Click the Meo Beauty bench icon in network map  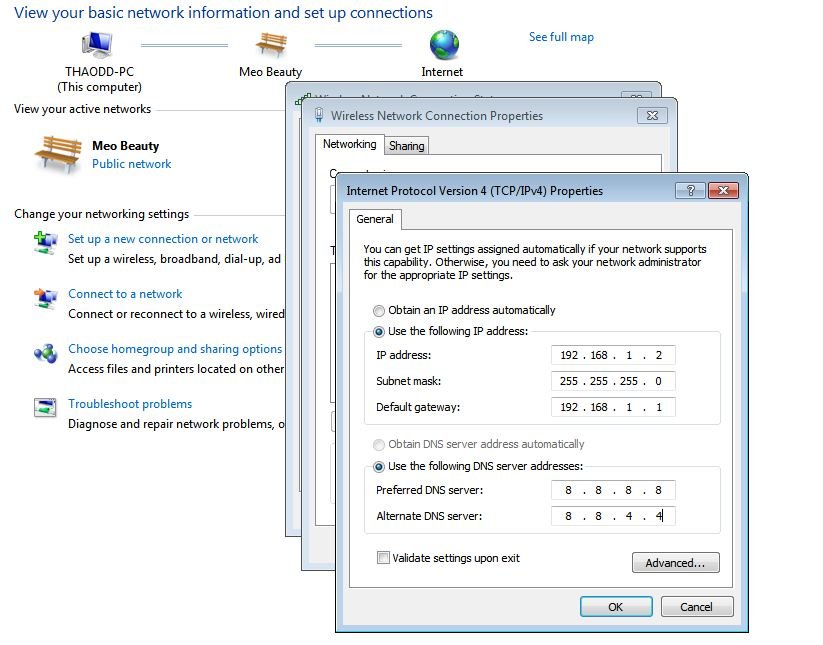pyautogui.click(x=271, y=45)
